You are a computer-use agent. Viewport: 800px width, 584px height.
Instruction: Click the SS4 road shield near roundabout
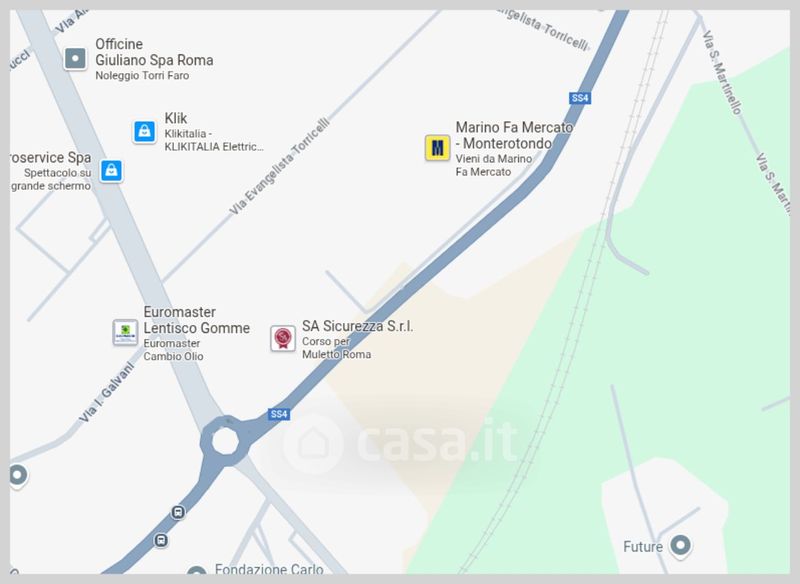click(279, 414)
